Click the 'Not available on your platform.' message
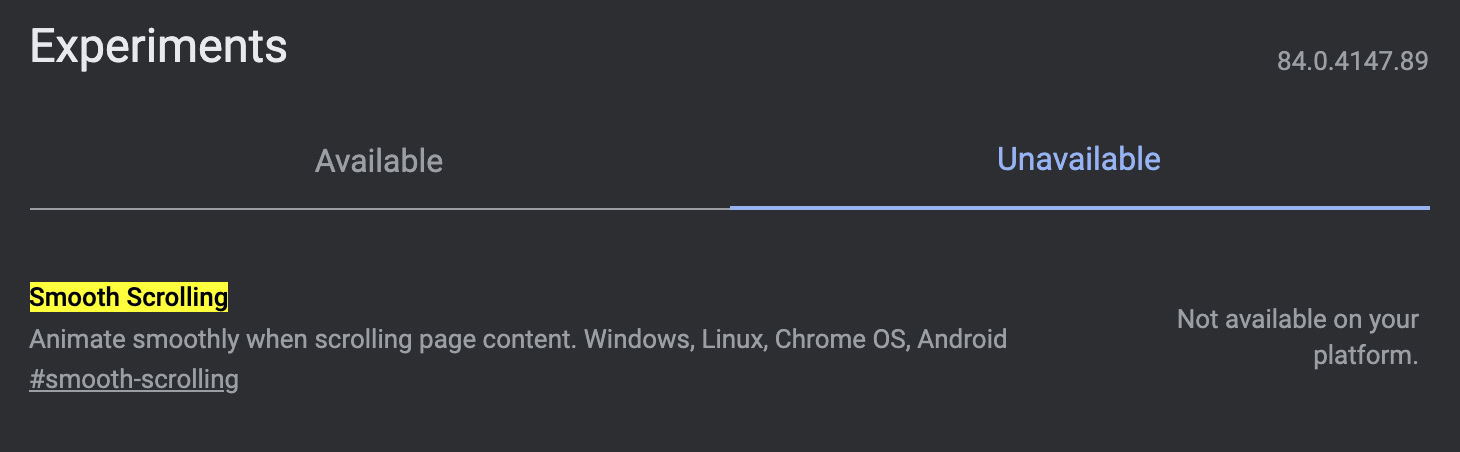1460x452 pixels. (x=1298, y=338)
